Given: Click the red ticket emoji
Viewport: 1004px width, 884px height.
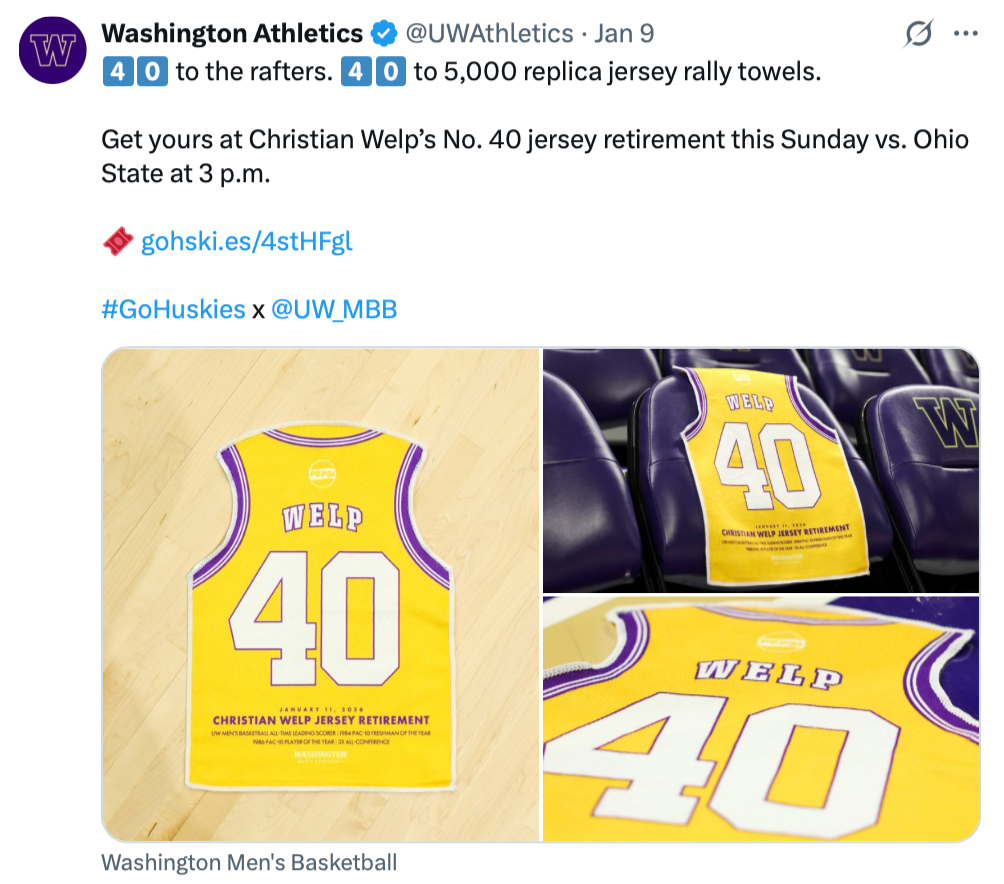Looking at the screenshot, I should (117, 241).
